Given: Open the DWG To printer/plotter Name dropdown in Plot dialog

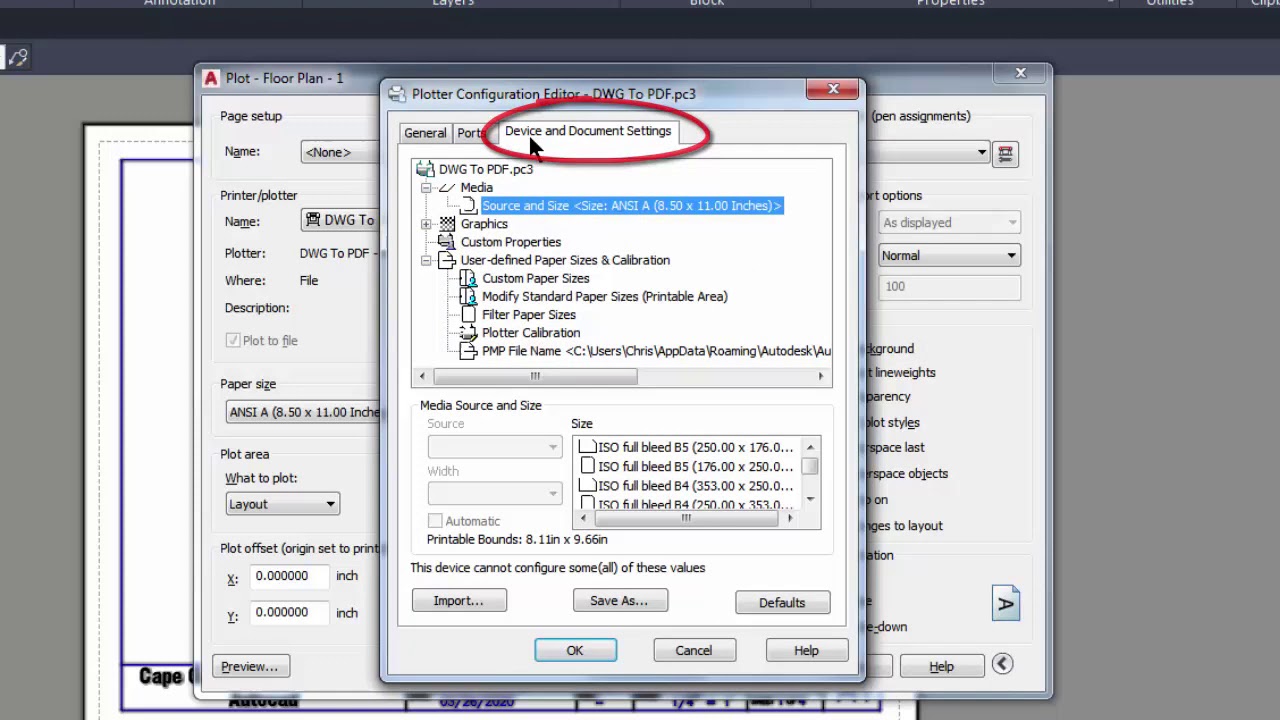Looking at the screenshot, I should 340,221.
